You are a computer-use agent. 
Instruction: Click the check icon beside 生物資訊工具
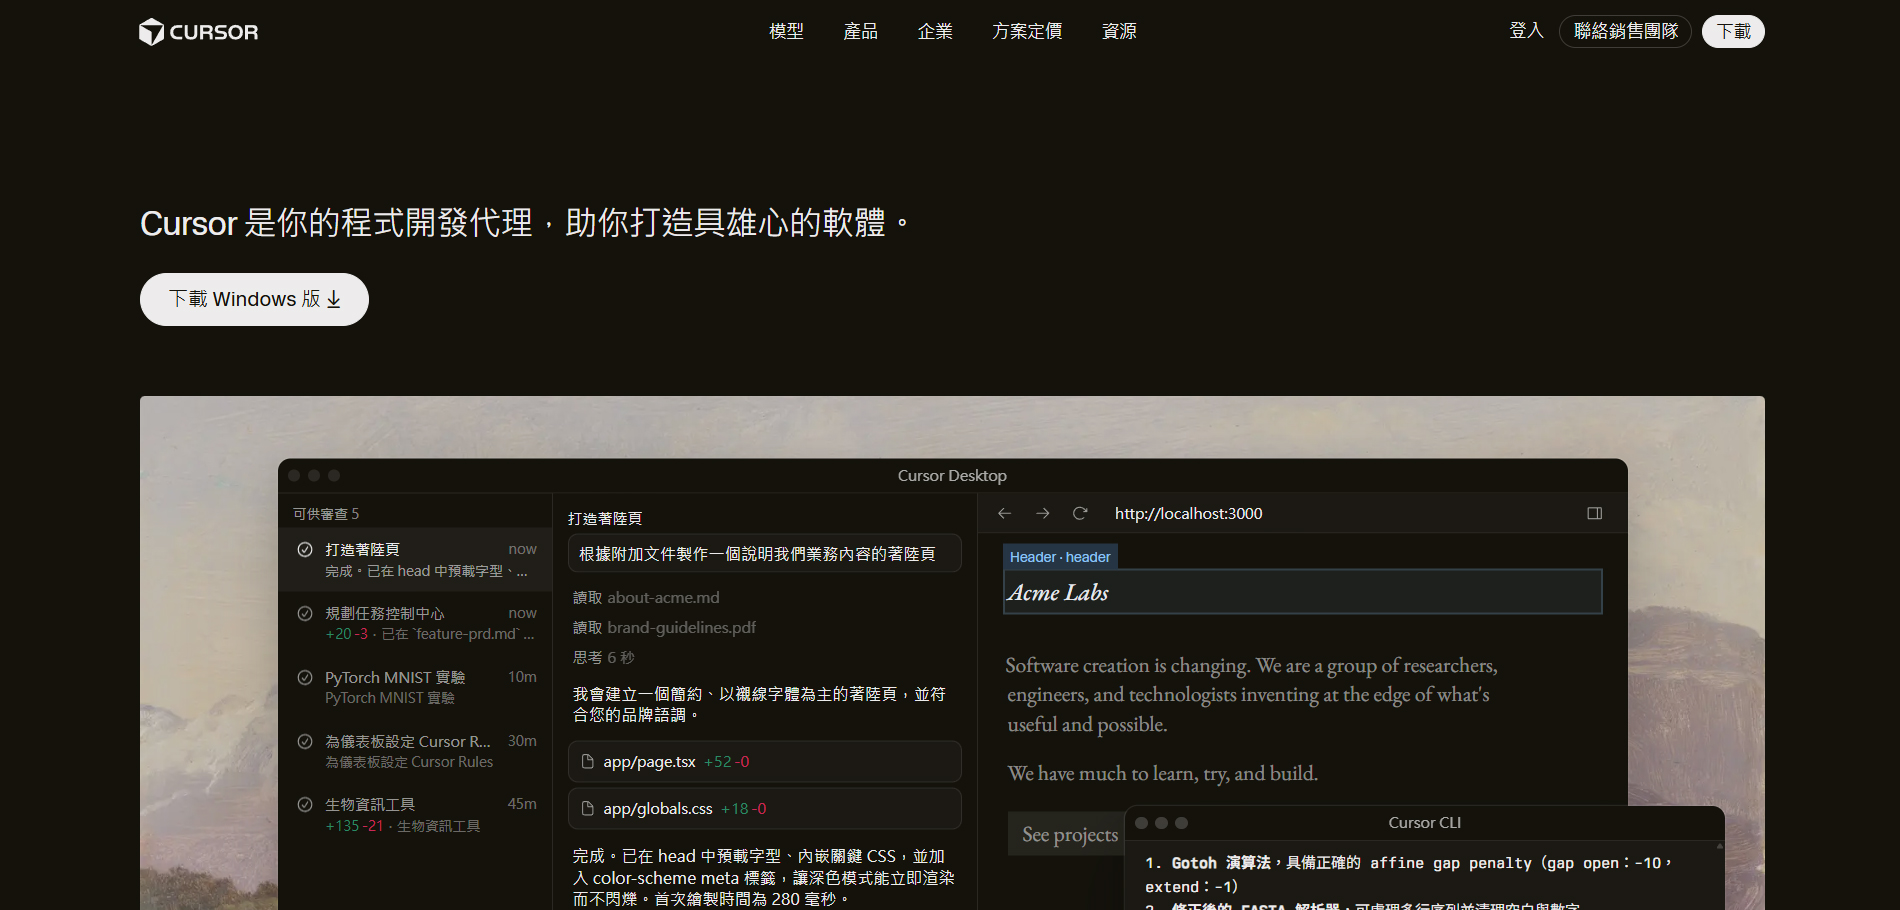click(305, 804)
